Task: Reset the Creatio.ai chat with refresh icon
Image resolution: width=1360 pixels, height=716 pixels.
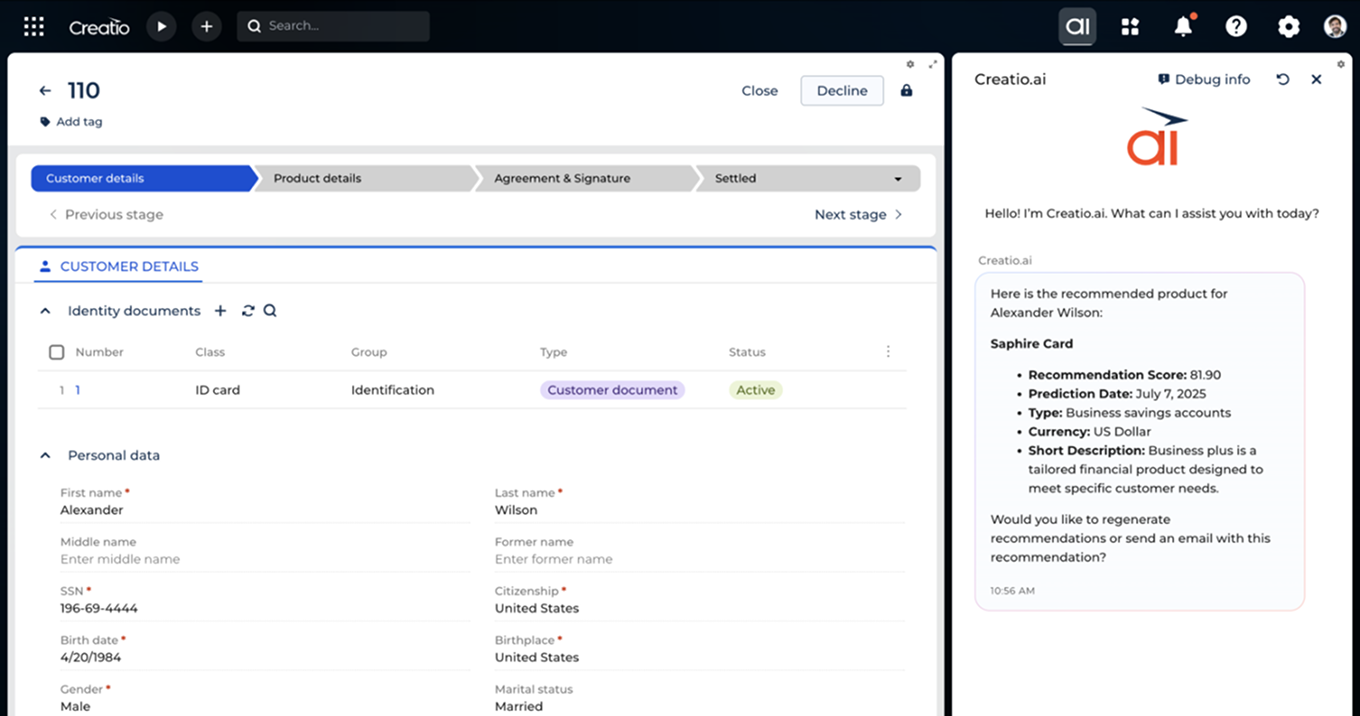Action: (x=1283, y=79)
